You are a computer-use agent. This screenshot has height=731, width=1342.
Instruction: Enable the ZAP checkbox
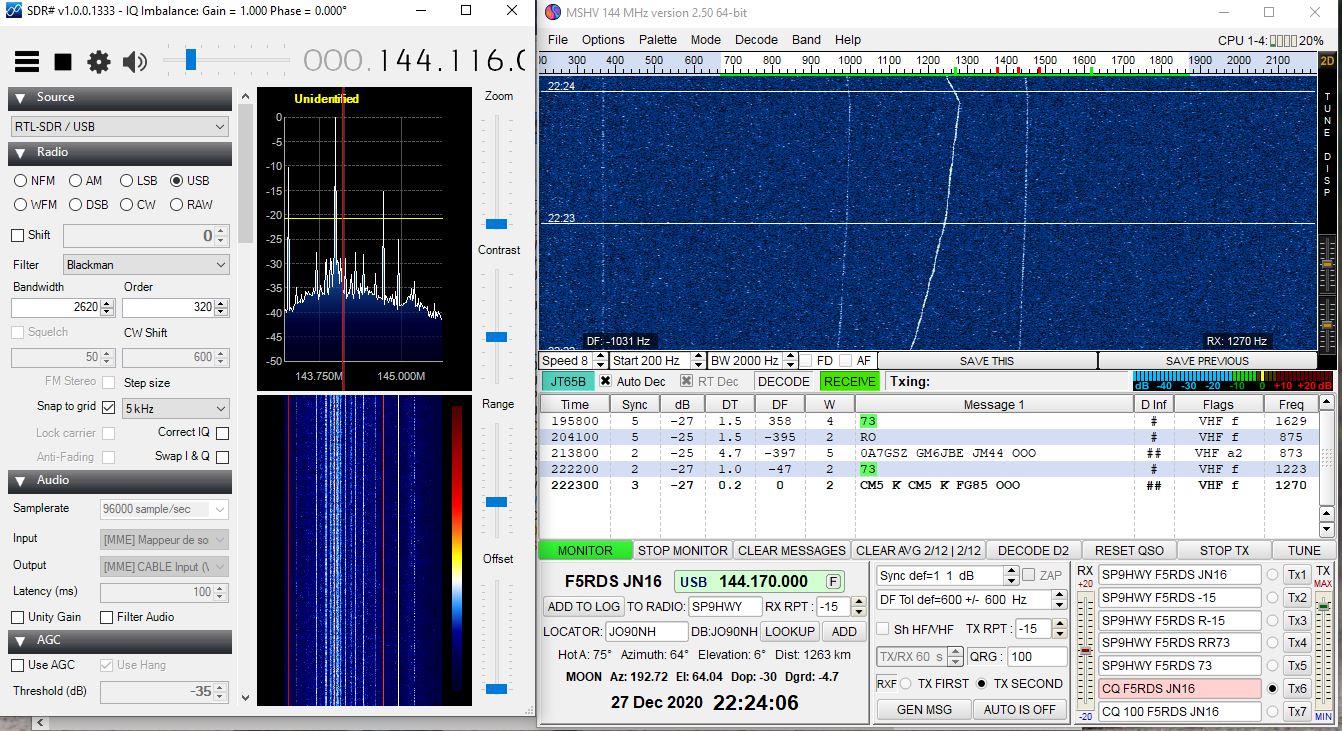point(1029,576)
